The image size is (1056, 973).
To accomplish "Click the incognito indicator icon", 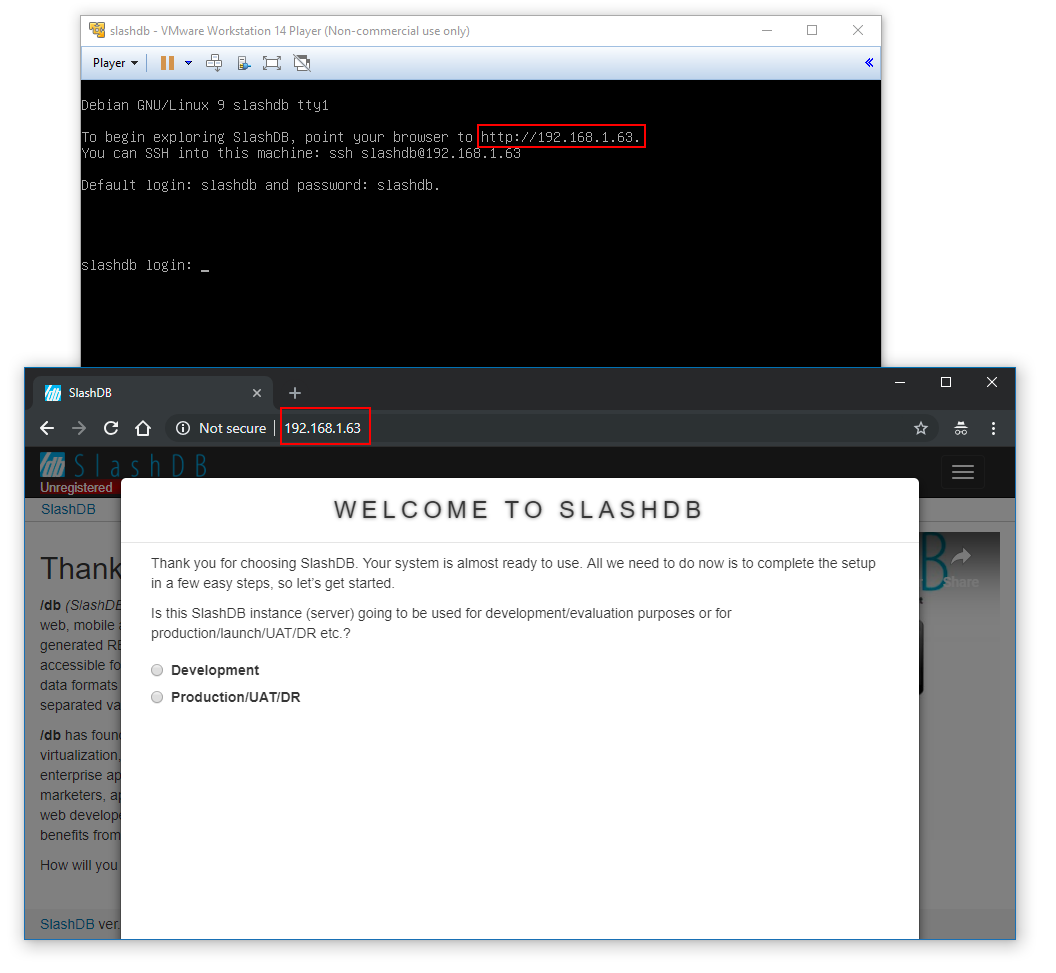I will tap(961, 428).
